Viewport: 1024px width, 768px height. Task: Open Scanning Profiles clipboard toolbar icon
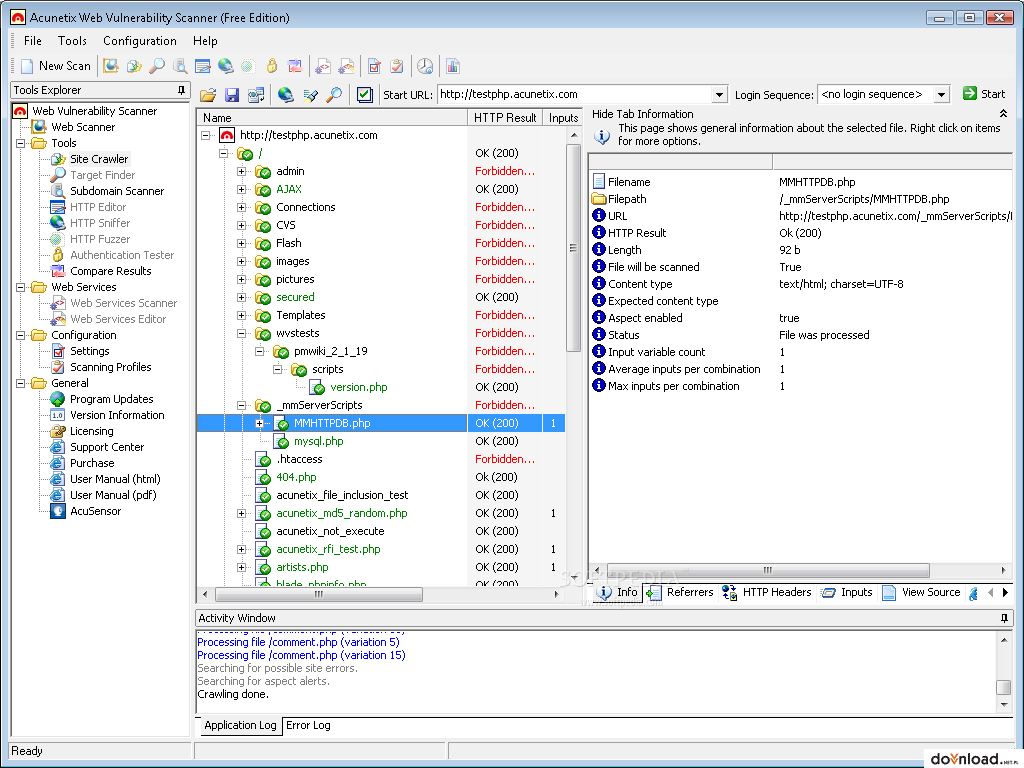pyautogui.click(x=396, y=66)
